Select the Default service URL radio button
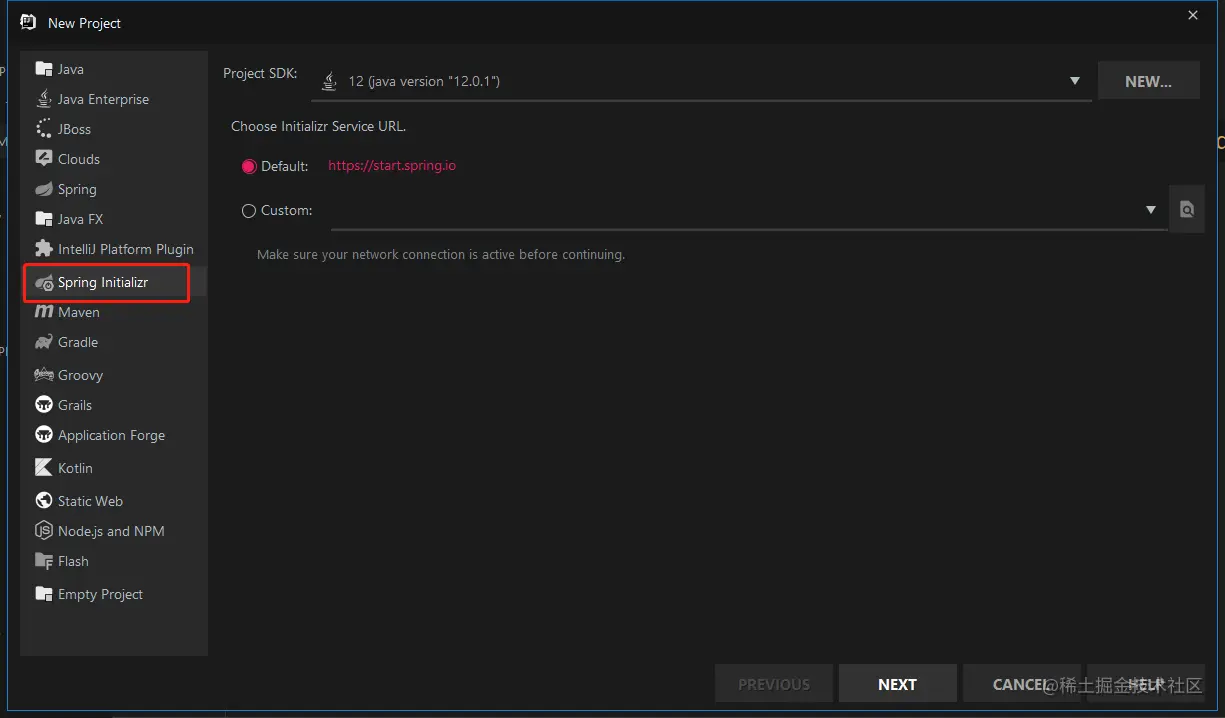The width and height of the screenshot is (1225, 718). (x=249, y=166)
